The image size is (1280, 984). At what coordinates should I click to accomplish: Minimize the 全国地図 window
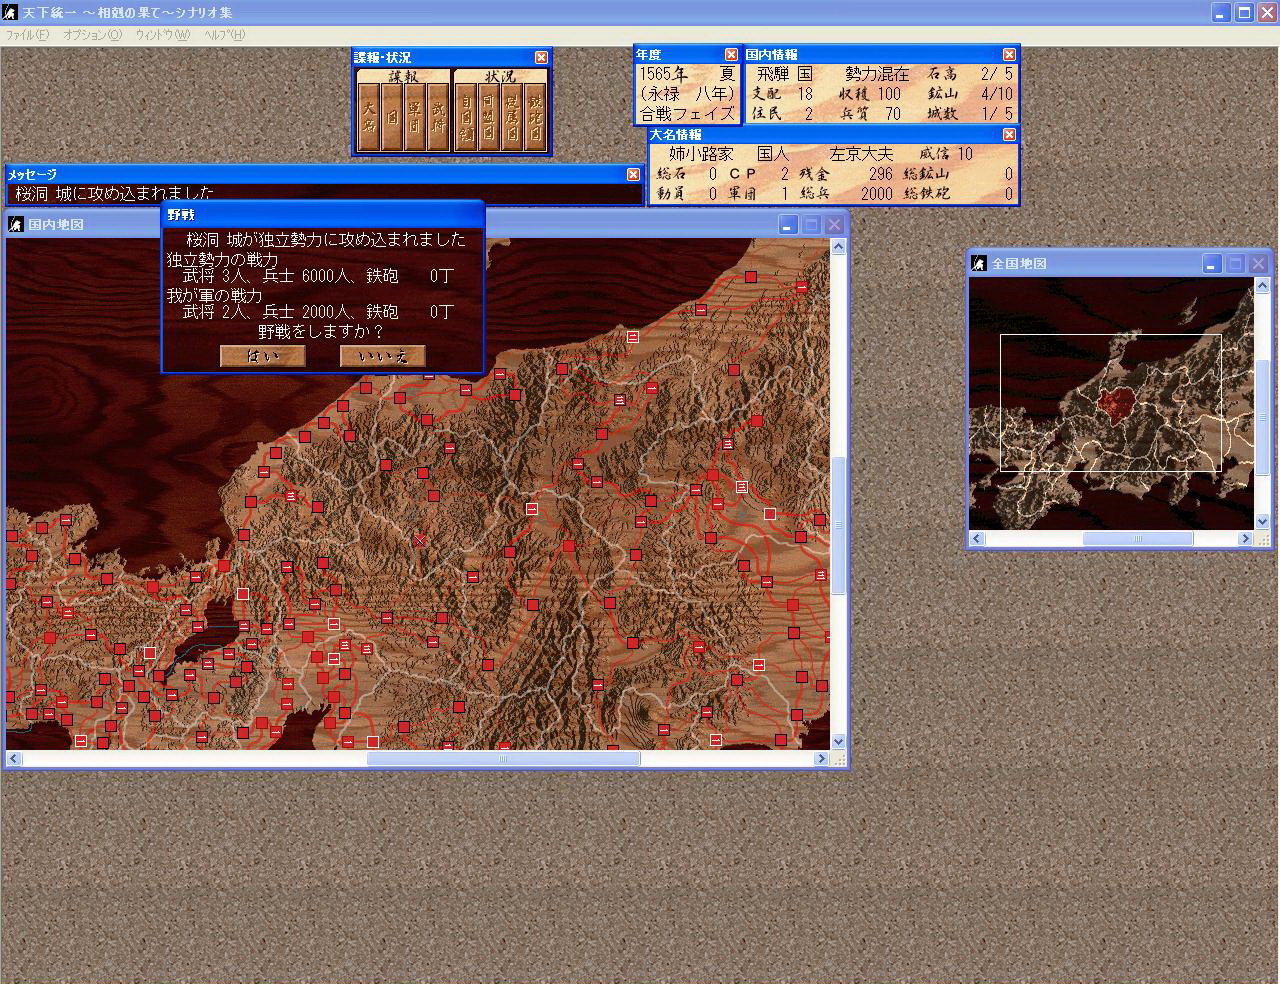pyautogui.click(x=1212, y=263)
